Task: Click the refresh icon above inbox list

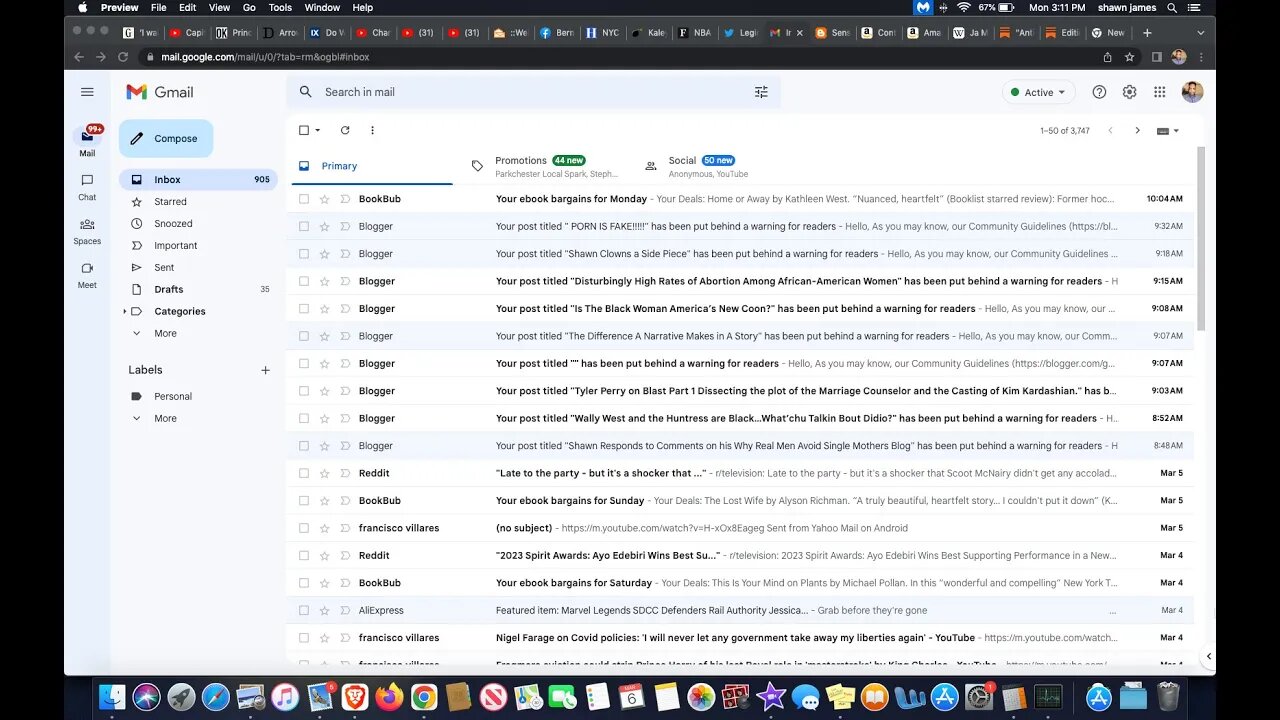Action: pos(345,130)
